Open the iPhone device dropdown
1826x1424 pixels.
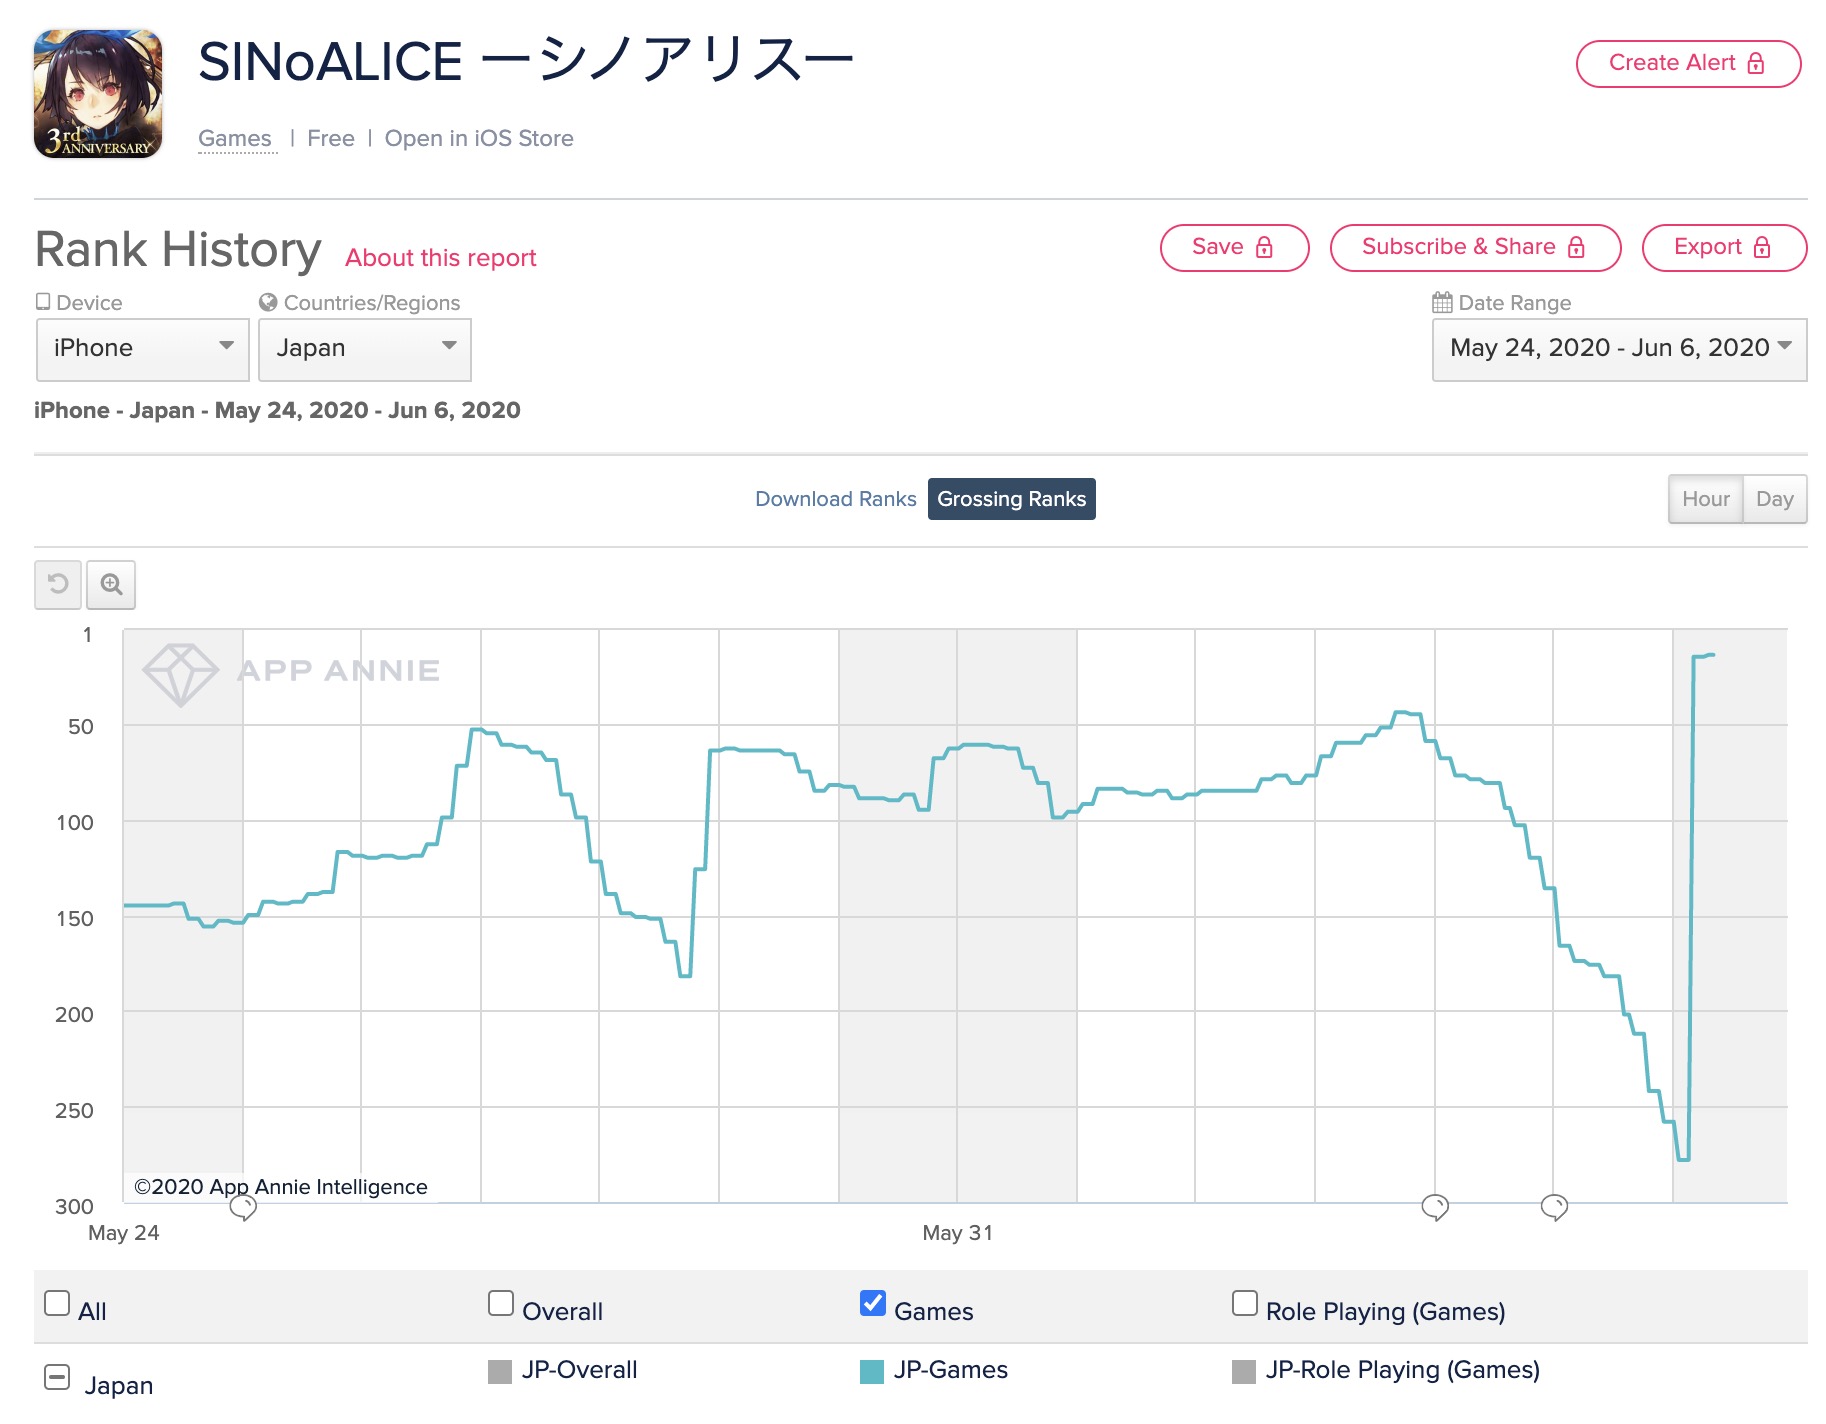point(142,349)
